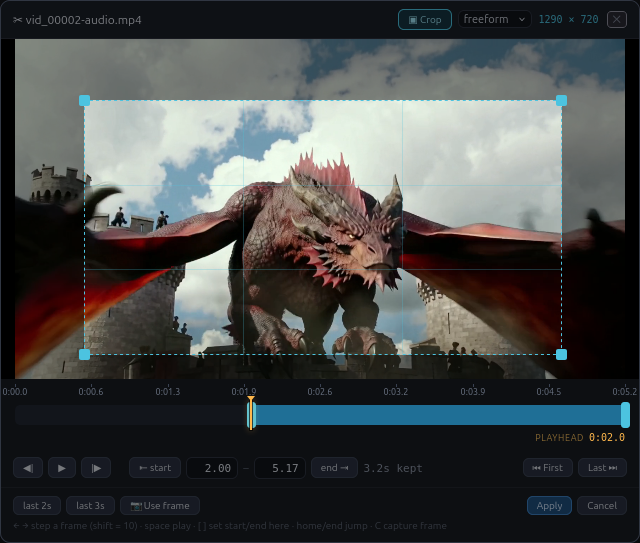Jump to Last frame
Screen dimensions: 640x543
(x=602, y=468)
